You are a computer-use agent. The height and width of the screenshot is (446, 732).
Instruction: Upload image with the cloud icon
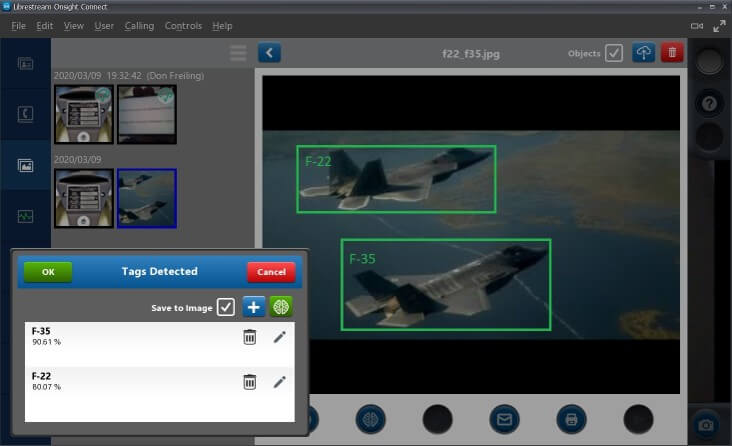644,53
